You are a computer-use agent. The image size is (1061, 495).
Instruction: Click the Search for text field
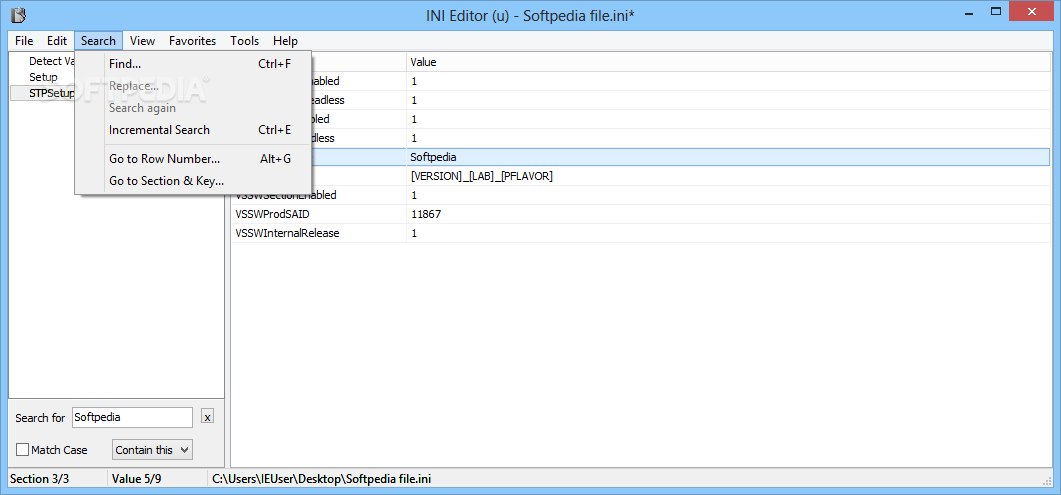click(132, 417)
